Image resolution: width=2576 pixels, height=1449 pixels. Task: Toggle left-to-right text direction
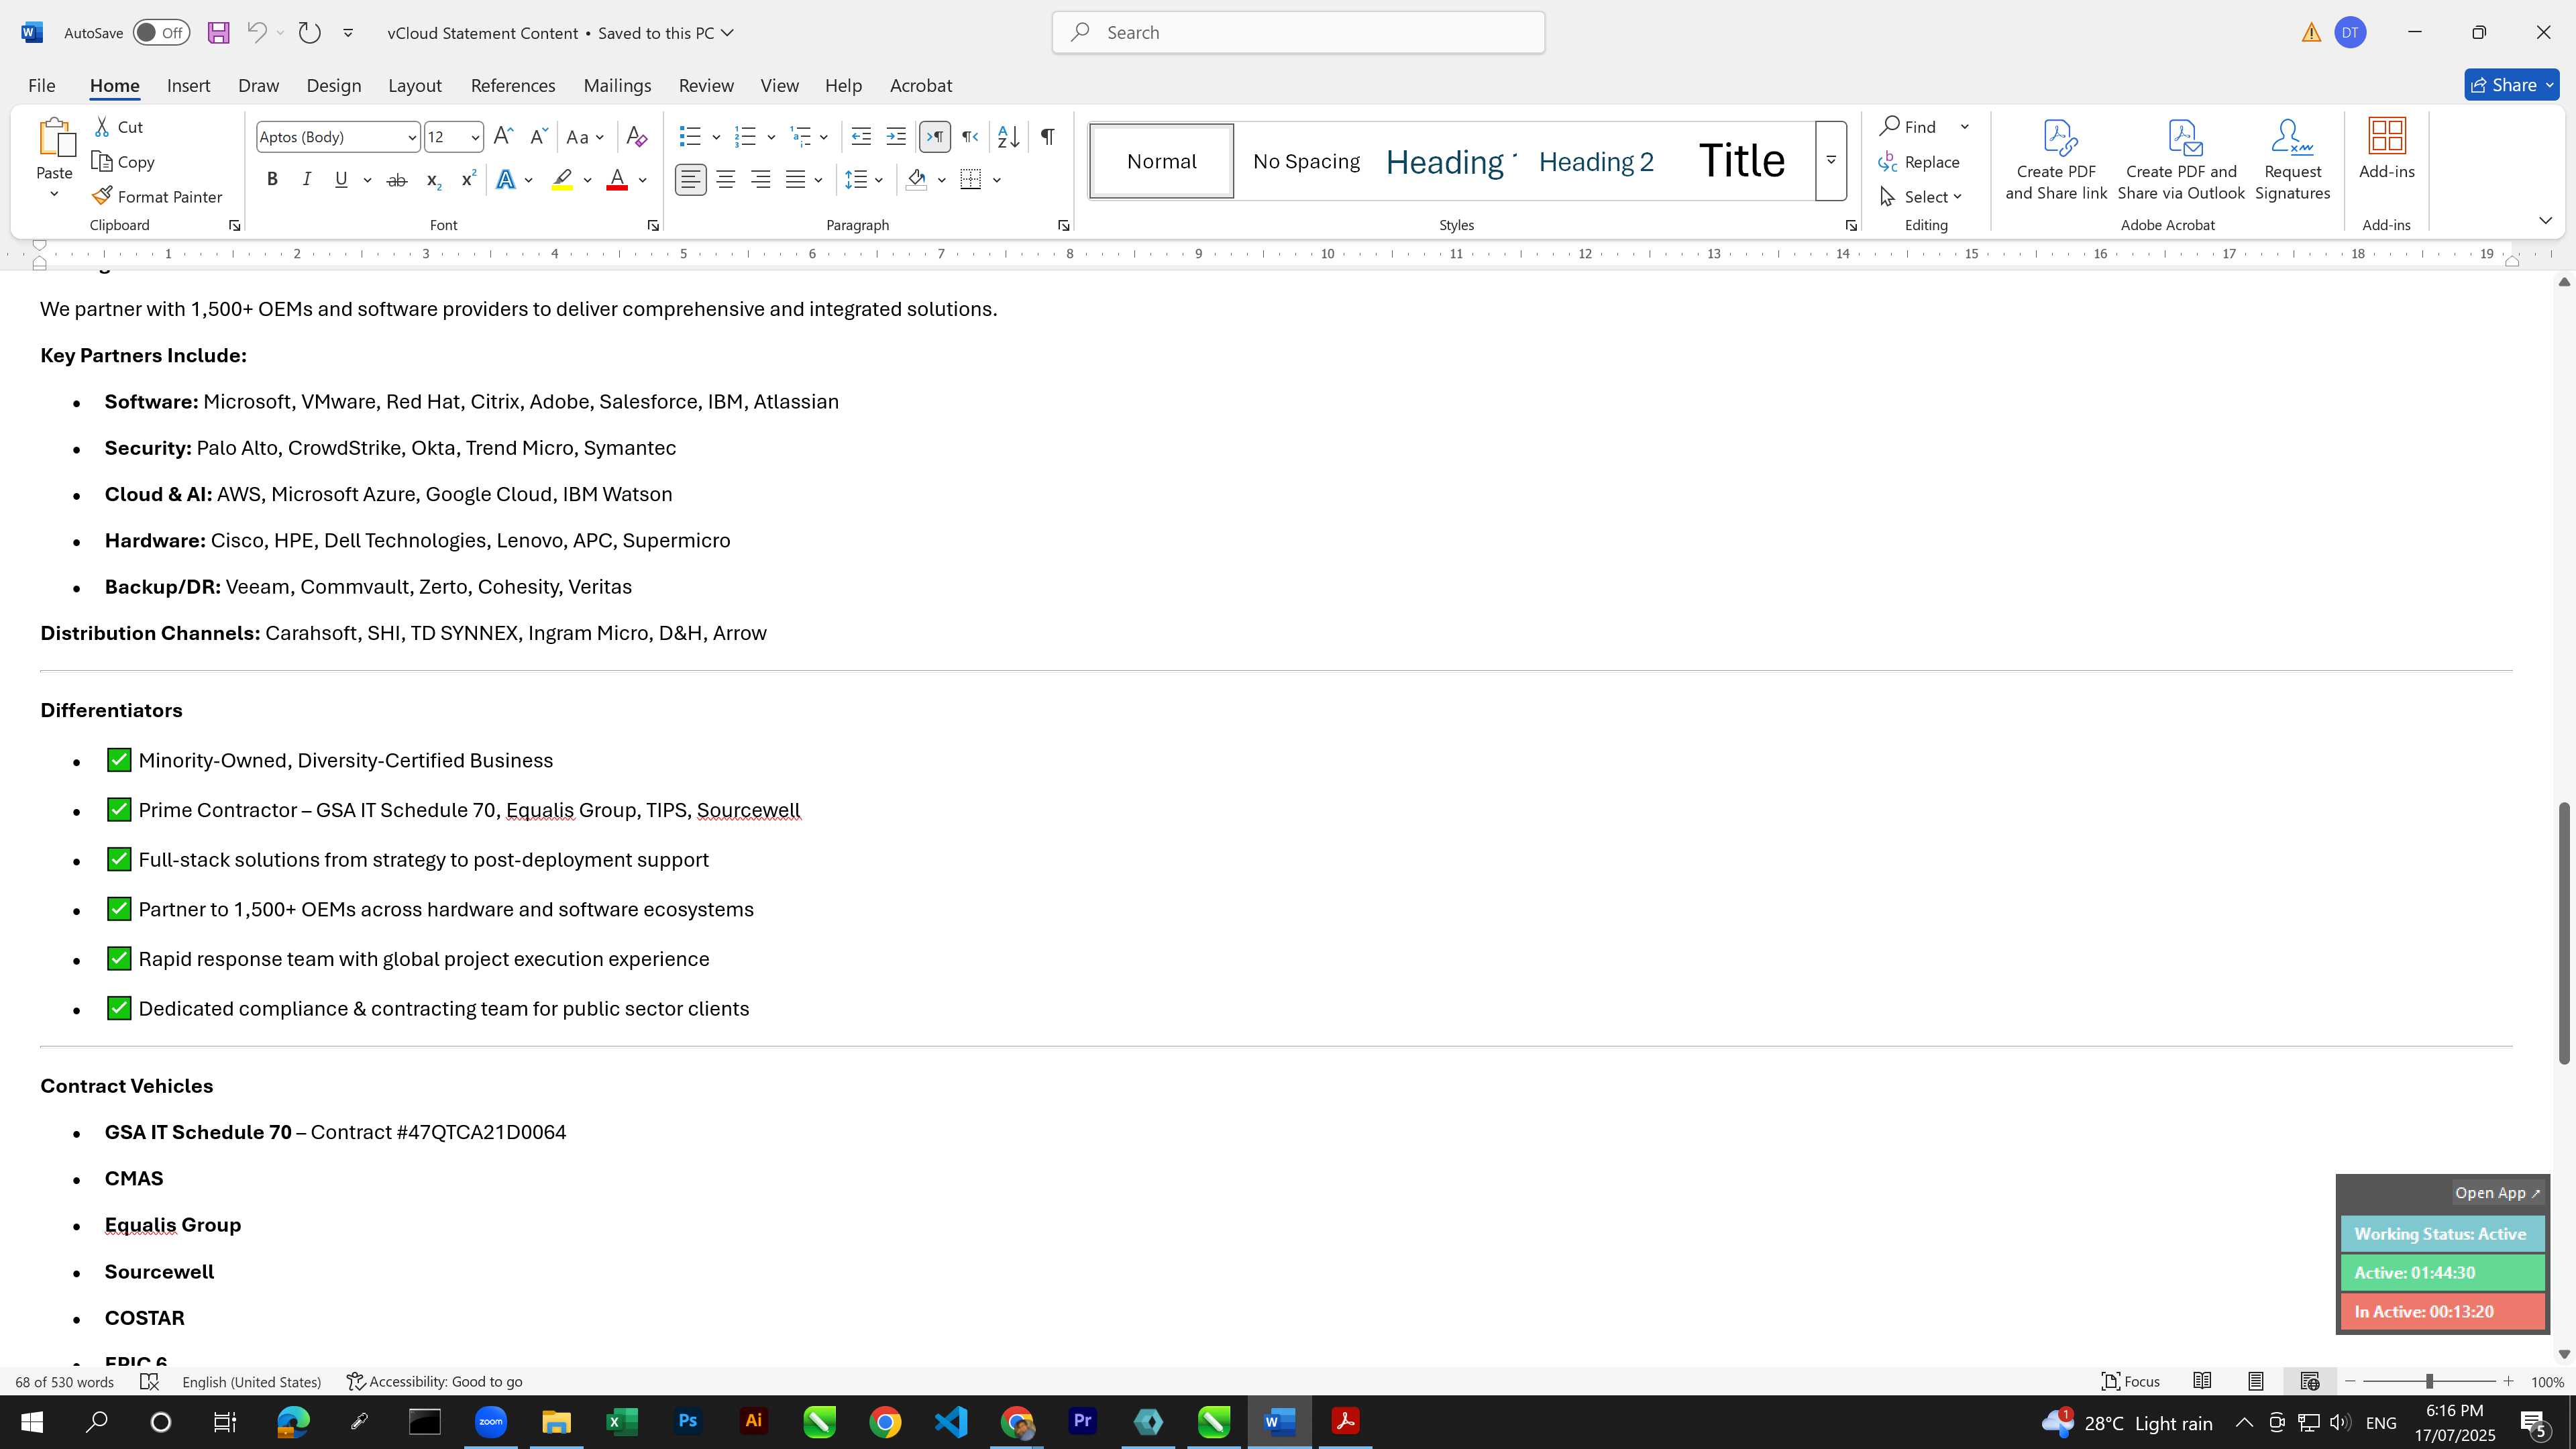pyautogui.click(x=935, y=137)
